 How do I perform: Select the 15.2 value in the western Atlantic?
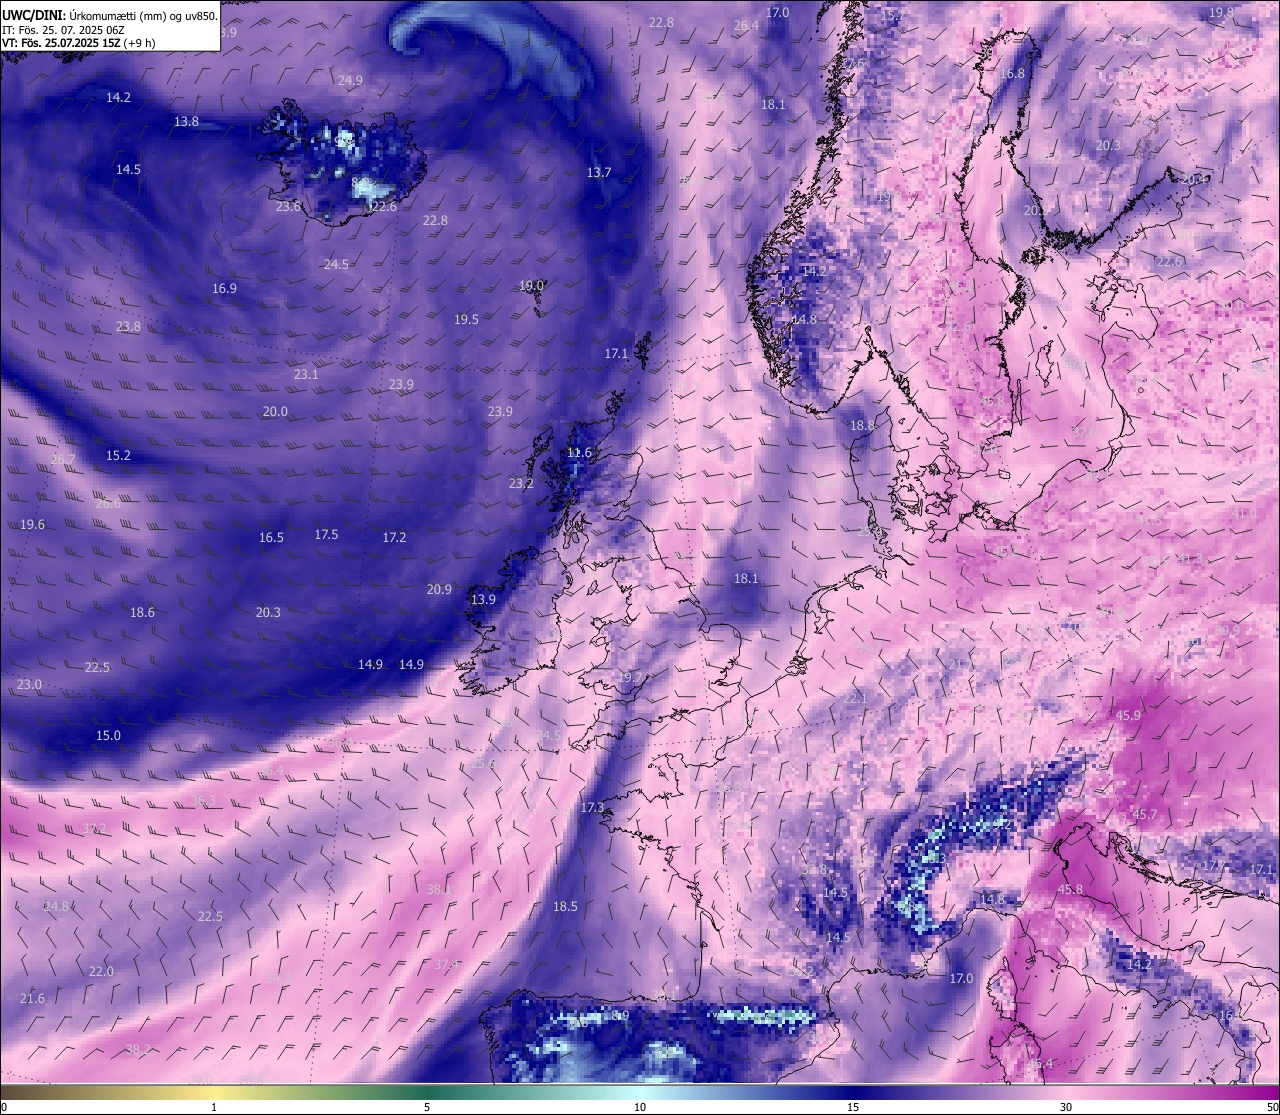click(x=118, y=455)
